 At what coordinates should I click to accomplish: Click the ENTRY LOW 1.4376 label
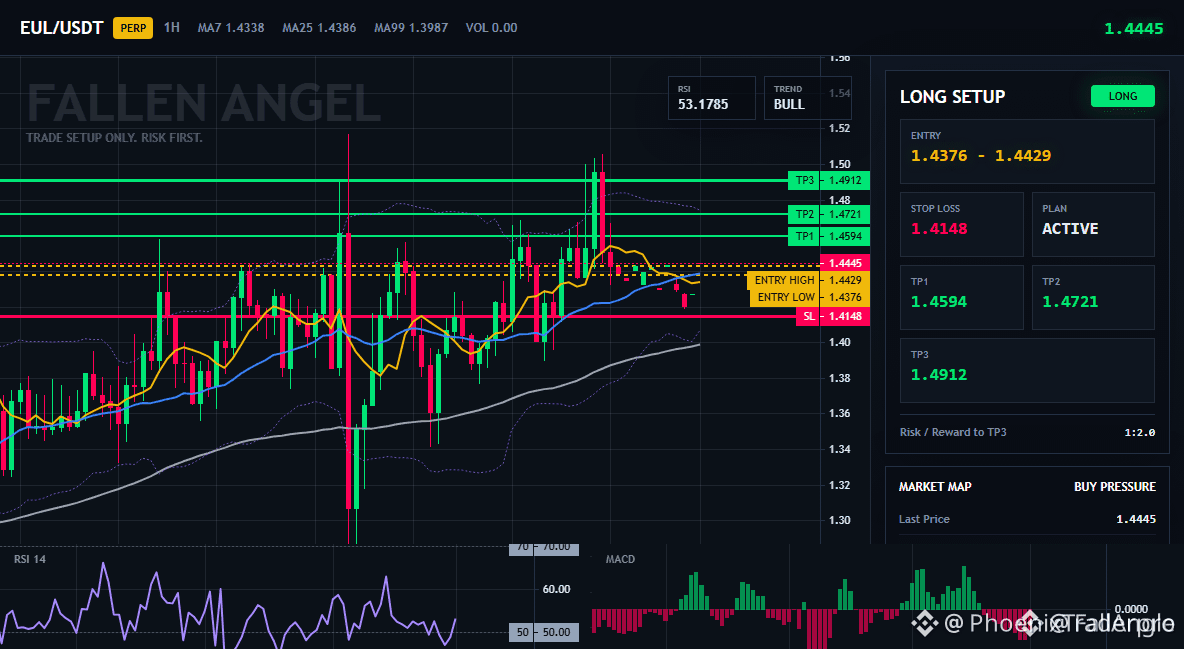point(810,298)
